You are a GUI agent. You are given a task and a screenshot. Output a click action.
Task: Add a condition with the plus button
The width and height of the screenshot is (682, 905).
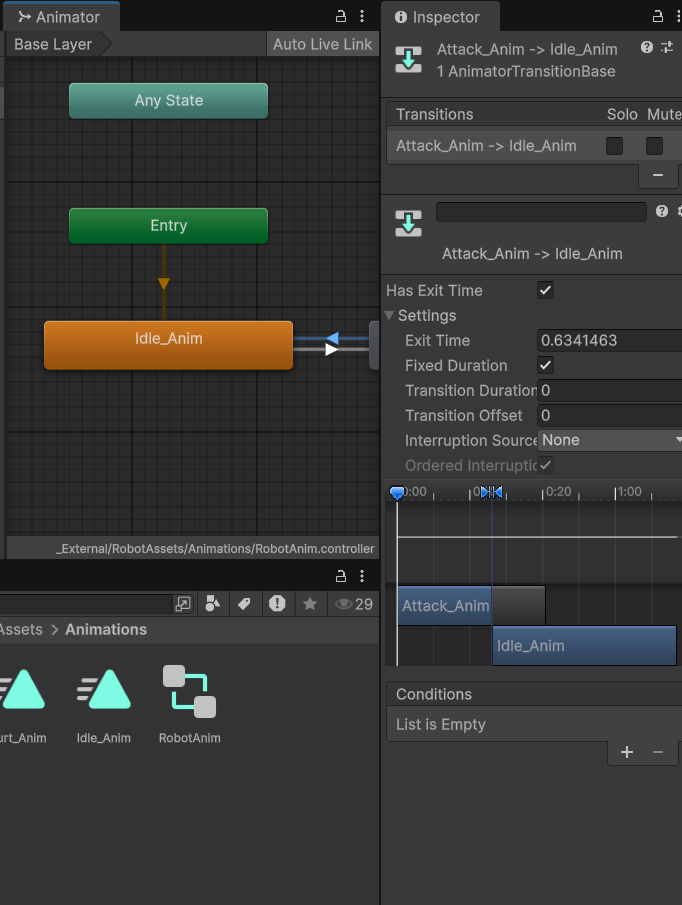tap(627, 752)
